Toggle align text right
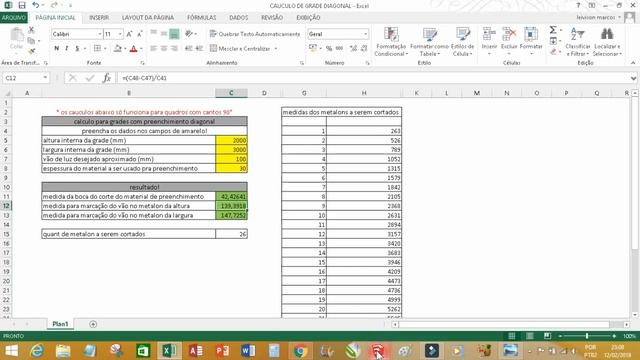Screen dimensions: 640x360 click(x=174, y=49)
